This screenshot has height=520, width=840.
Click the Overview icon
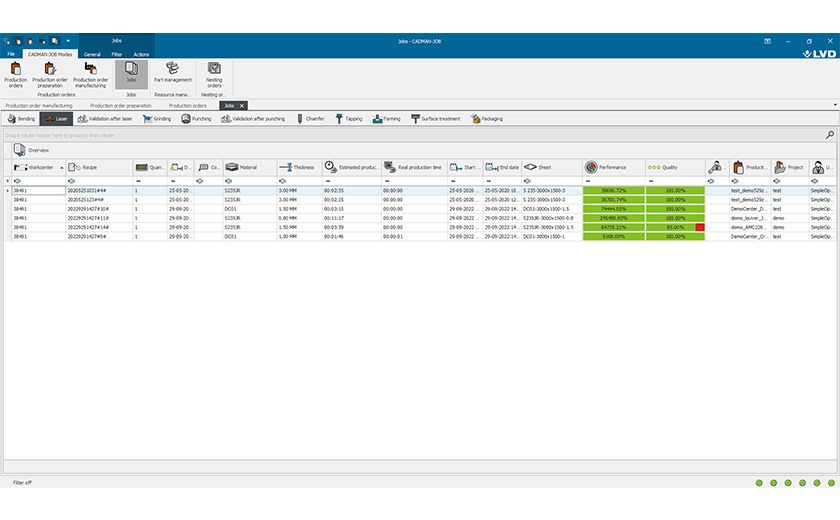20,150
